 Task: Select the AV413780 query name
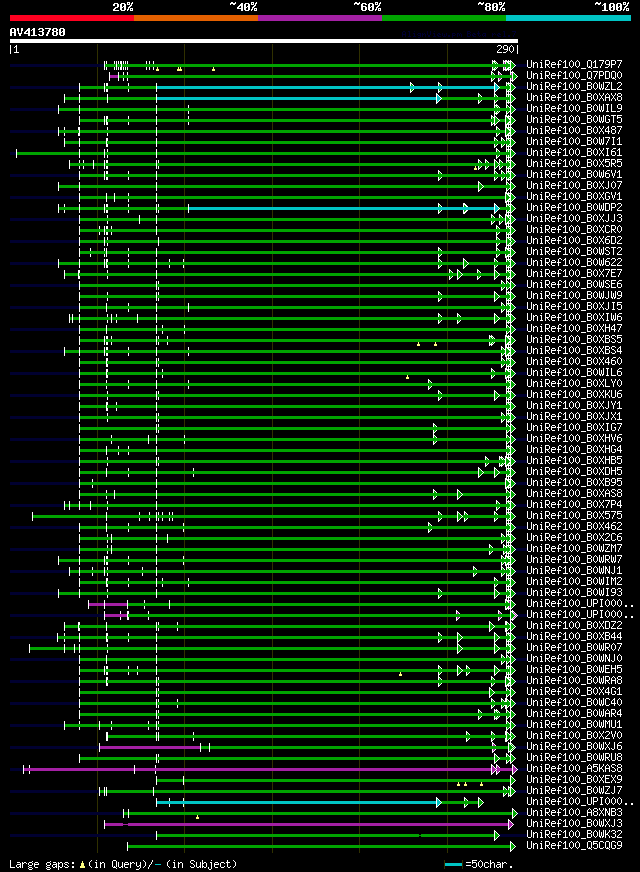[x=37, y=32]
